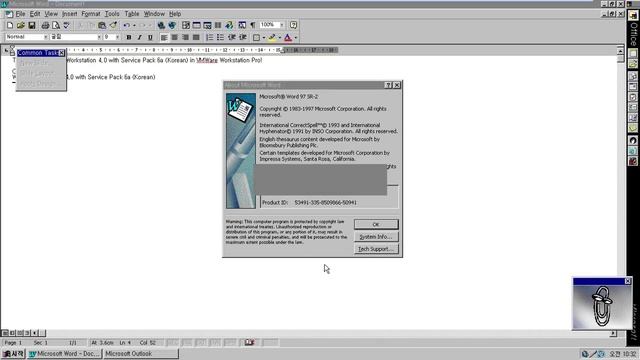Click the Outside Border icon
The width and height of the screenshot is (640, 360).
[x=256, y=38]
